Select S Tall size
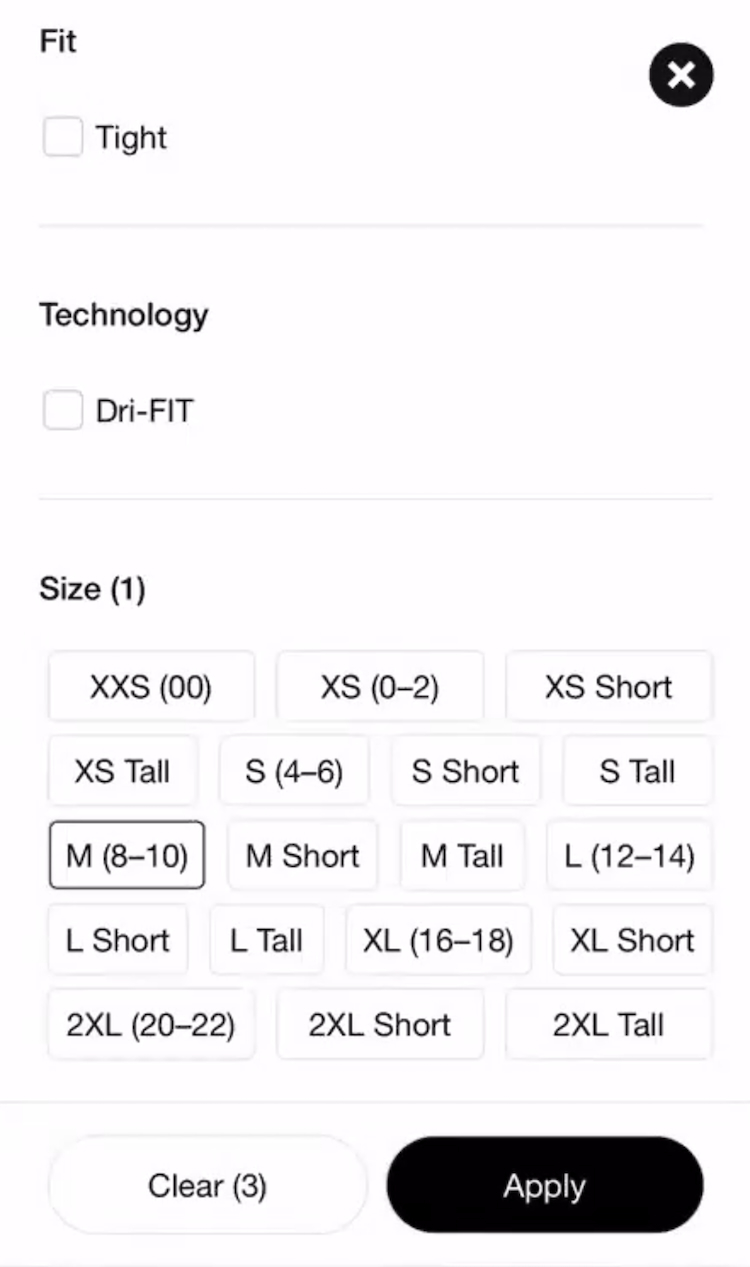 pyautogui.click(x=637, y=771)
